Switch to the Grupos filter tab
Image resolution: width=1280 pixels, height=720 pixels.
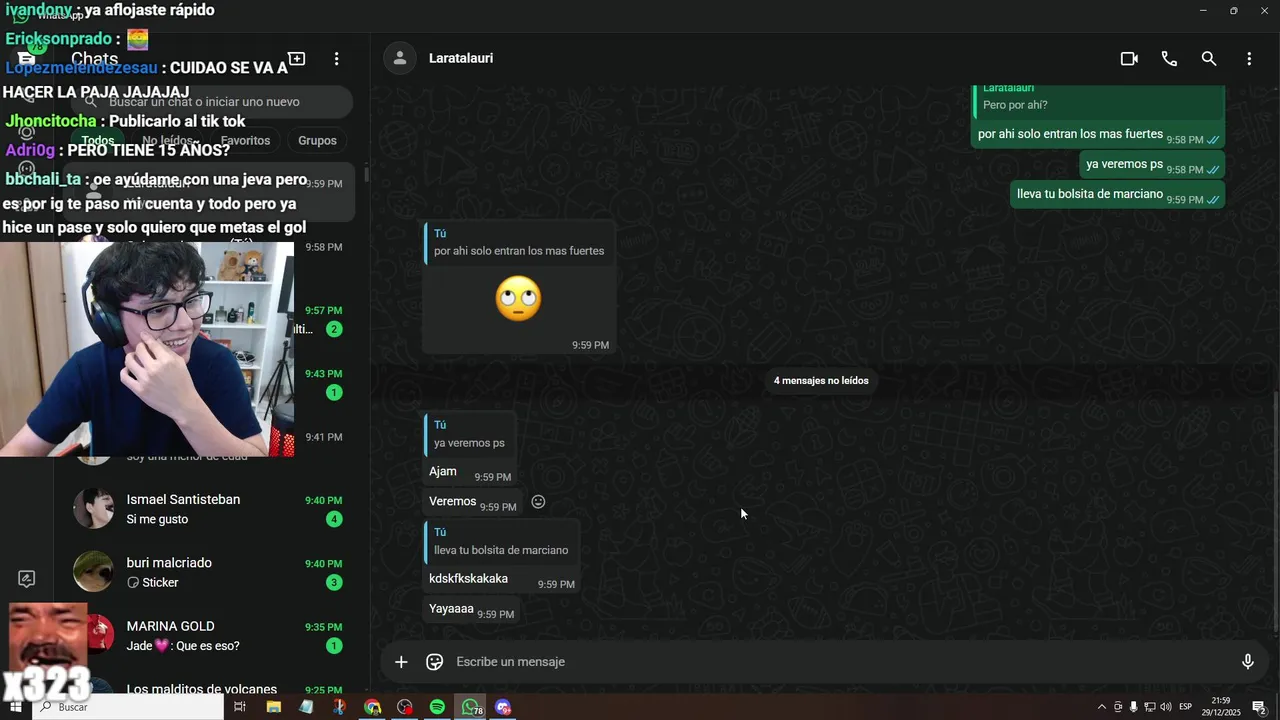317,141
